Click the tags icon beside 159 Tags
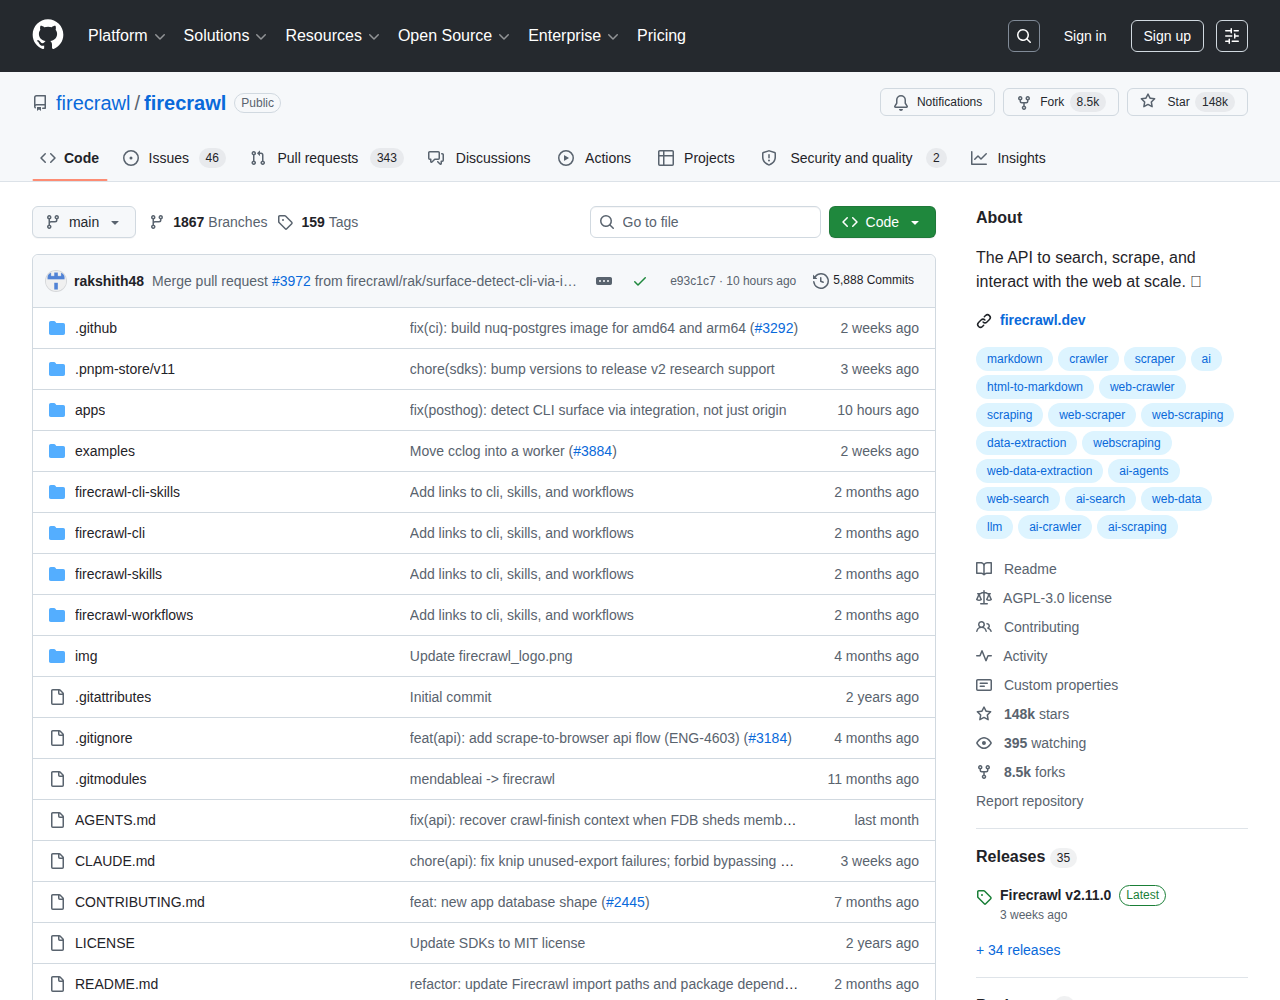 click(286, 222)
